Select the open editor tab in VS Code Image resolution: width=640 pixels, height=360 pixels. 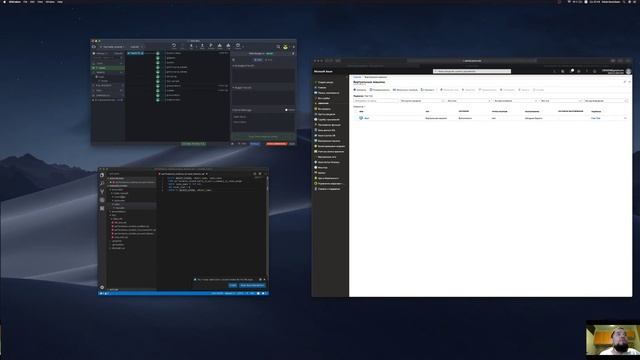183,174
